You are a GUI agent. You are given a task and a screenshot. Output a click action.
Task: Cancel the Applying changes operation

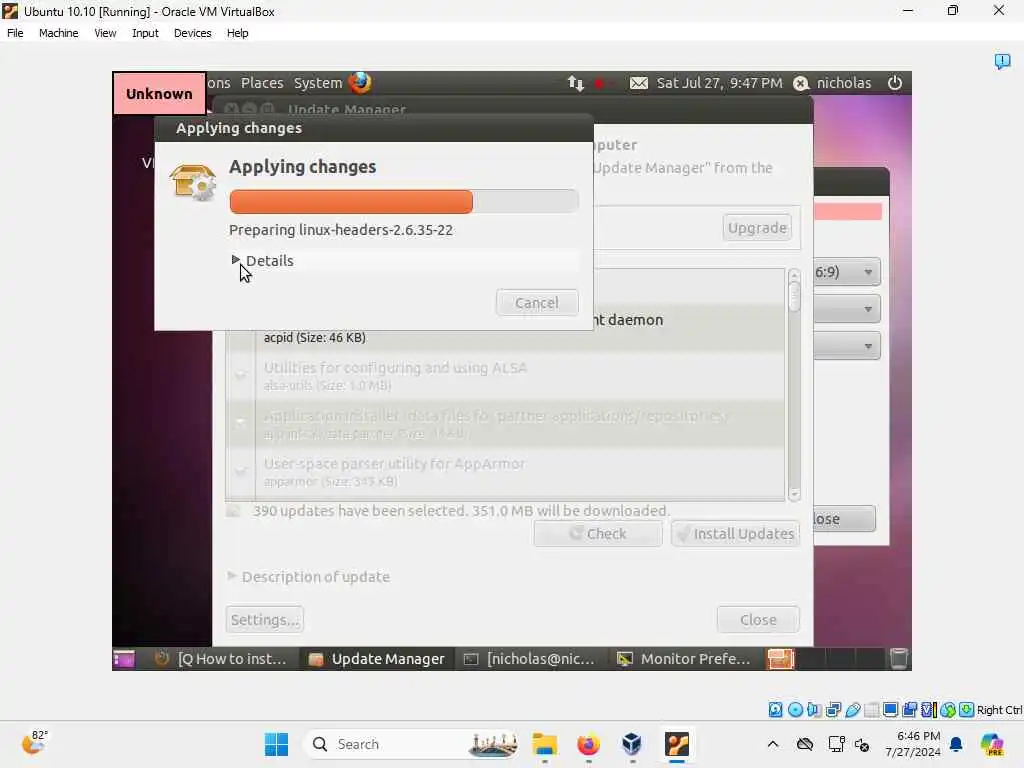coord(537,303)
